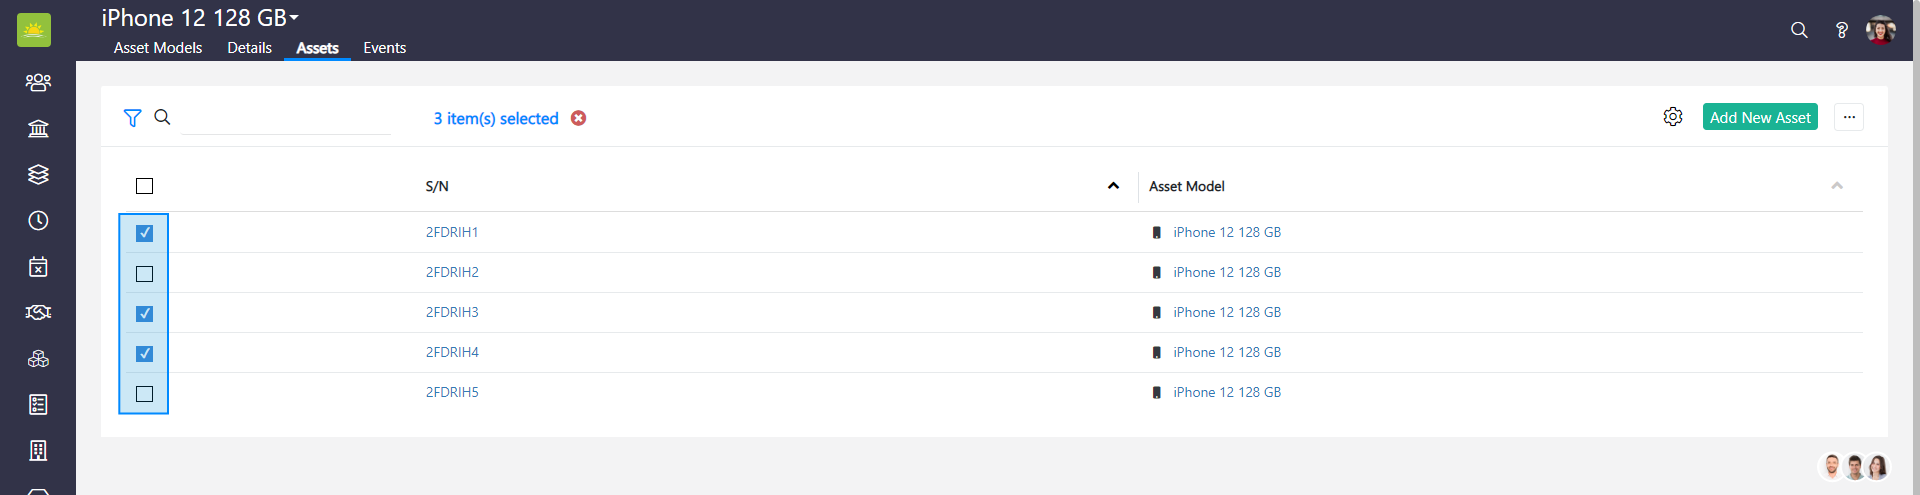Click the table settings gear icon
The width and height of the screenshot is (1920, 495).
[1672, 117]
